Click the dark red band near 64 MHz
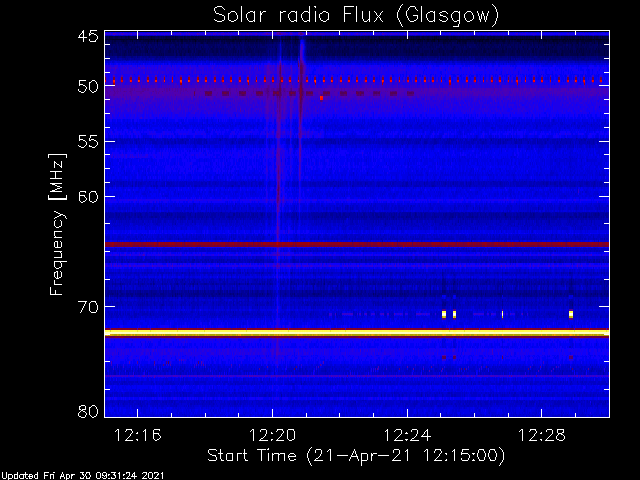The image size is (640, 480). 357,244
